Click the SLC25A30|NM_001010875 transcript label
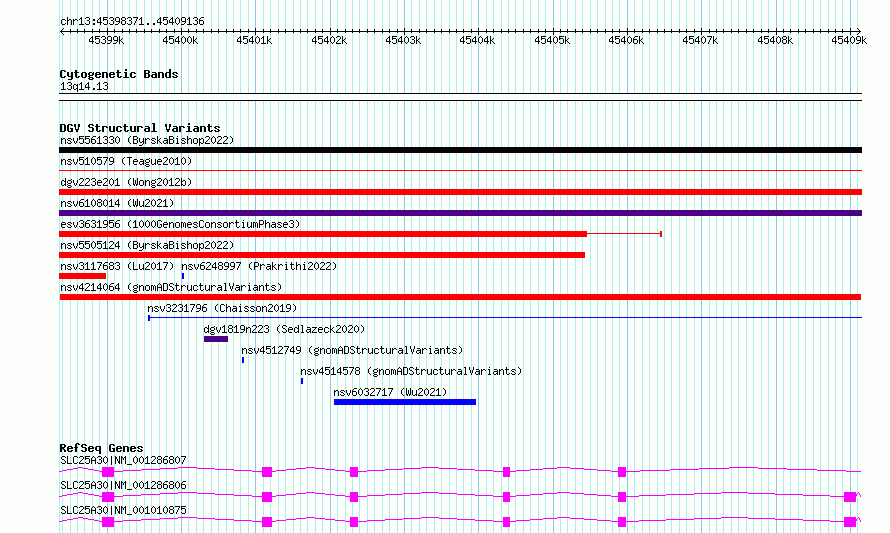 [x=123, y=510]
